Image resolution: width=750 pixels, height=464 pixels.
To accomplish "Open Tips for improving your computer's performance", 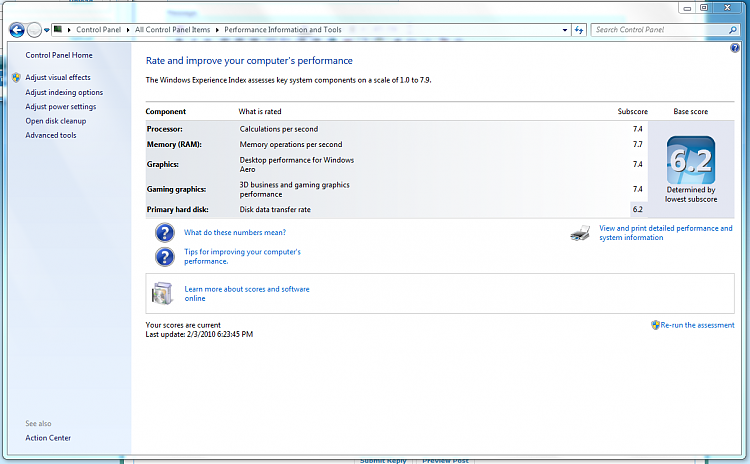I will coord(243,256).
